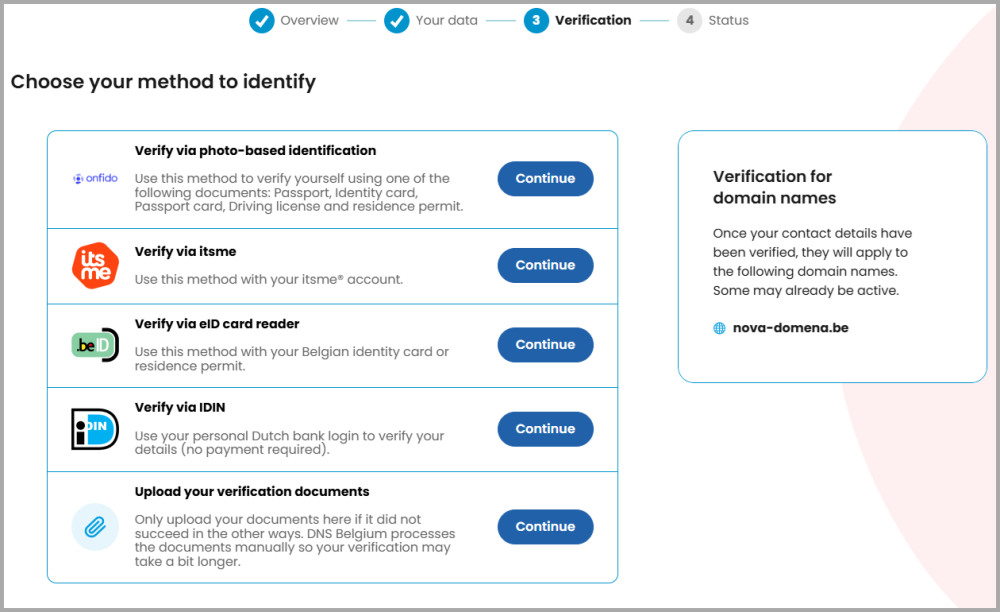Click the itsme orange logo

(x=95, y=265)
